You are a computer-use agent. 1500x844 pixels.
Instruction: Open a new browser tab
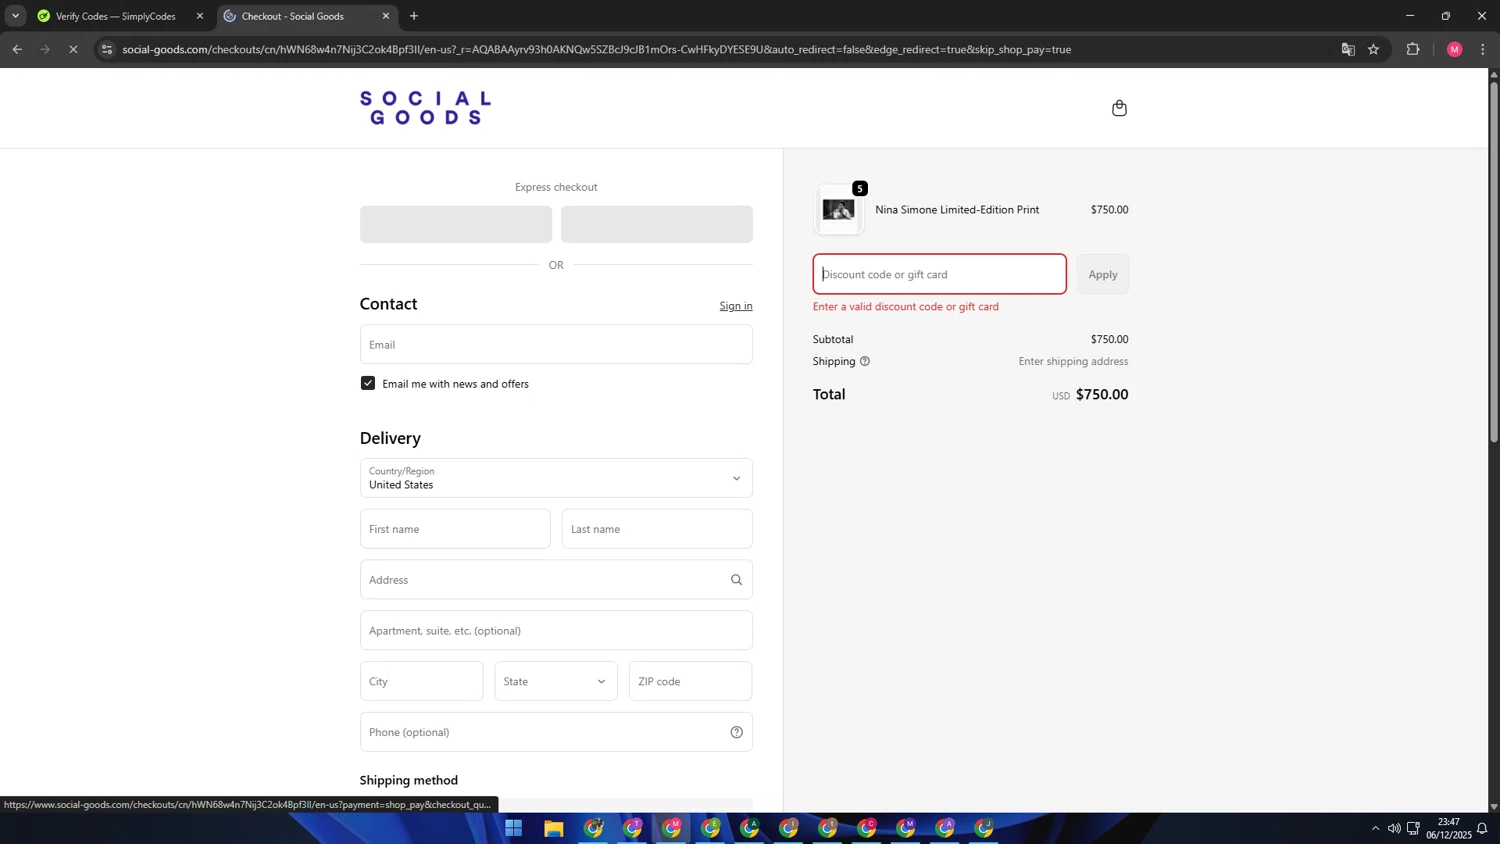414,16
